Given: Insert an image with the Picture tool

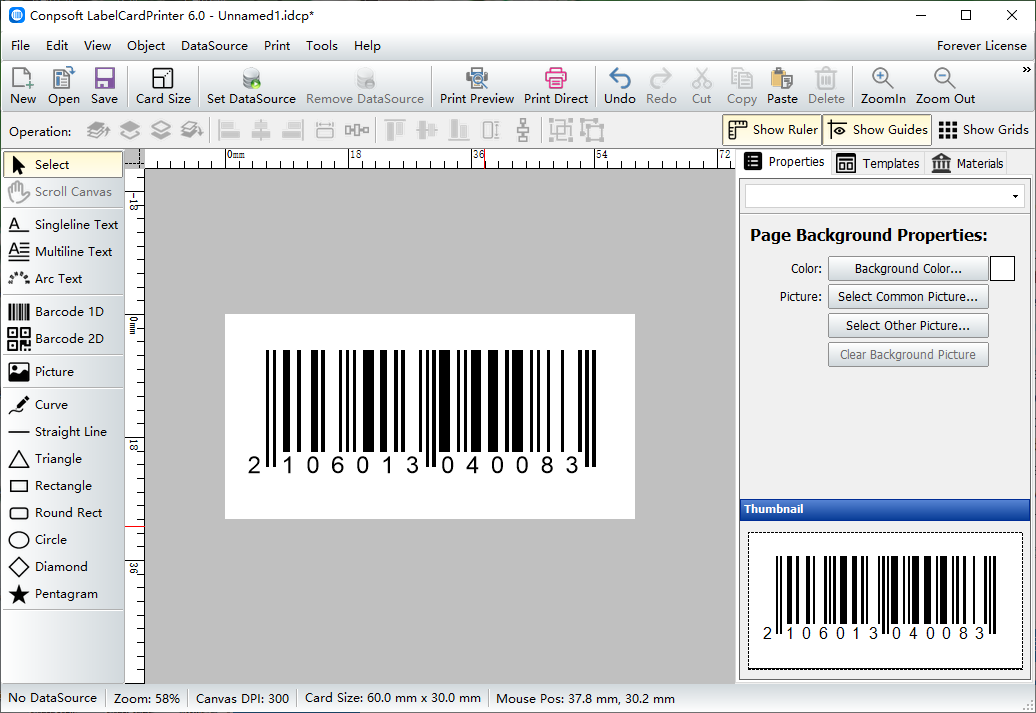Looking at the screenshot, I should click(63, 372).
